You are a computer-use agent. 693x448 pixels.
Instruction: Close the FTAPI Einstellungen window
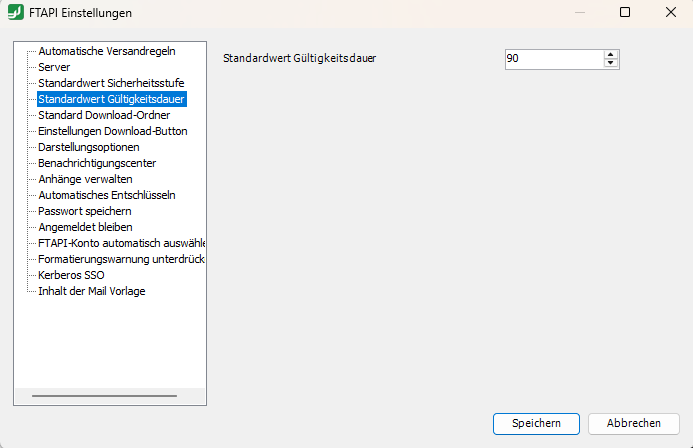[x=670, y=12]
